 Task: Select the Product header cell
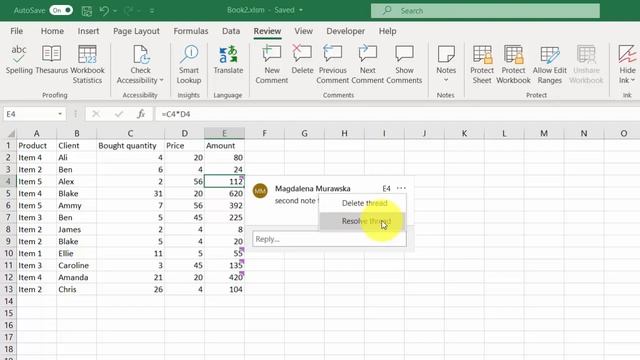[x=36, y=146]
